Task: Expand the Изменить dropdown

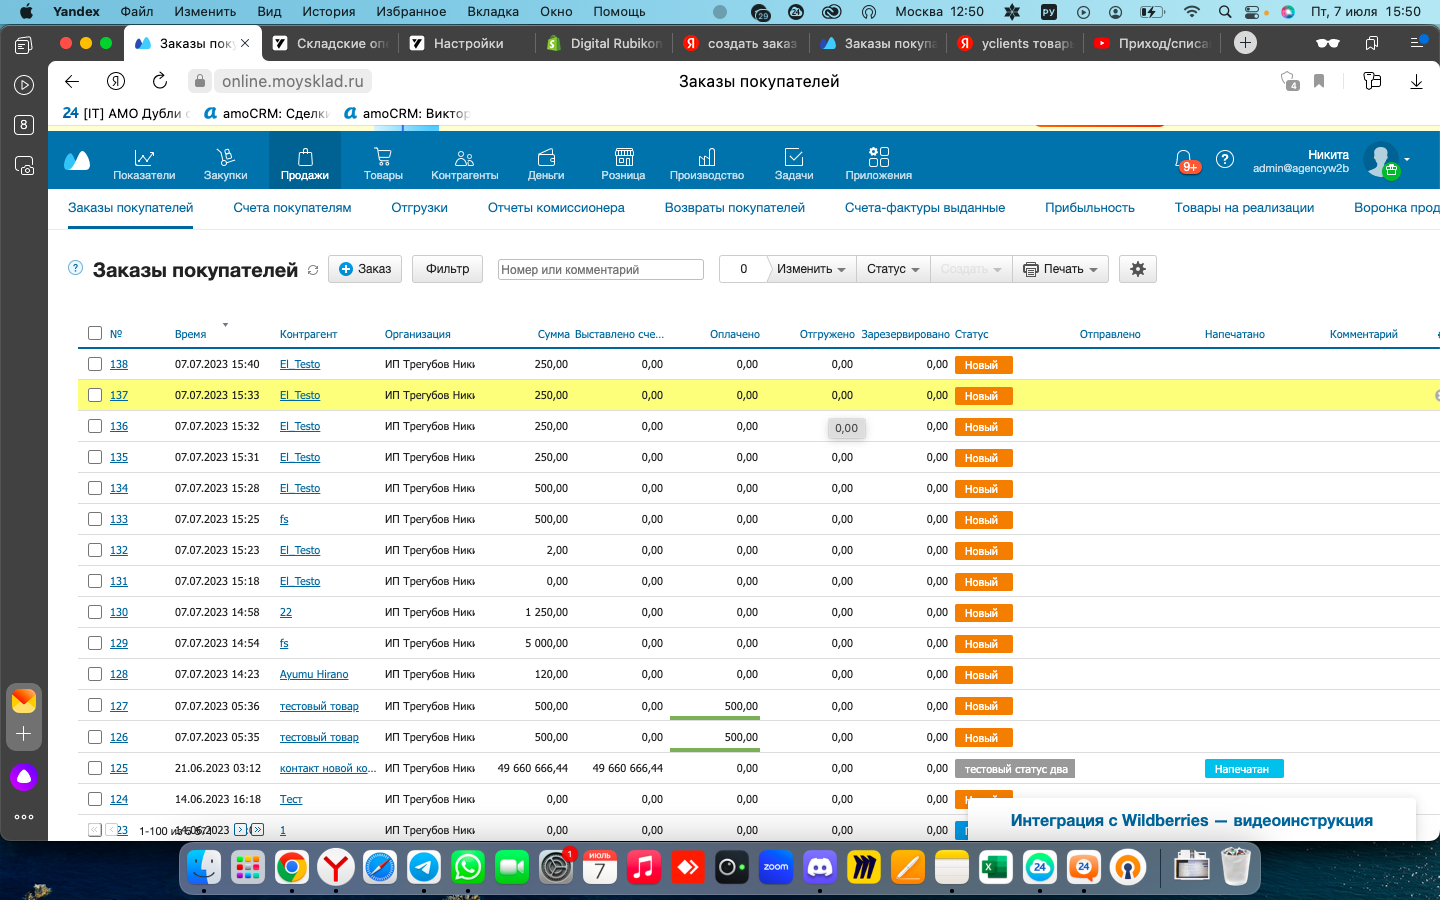Action: click(811, 269)
